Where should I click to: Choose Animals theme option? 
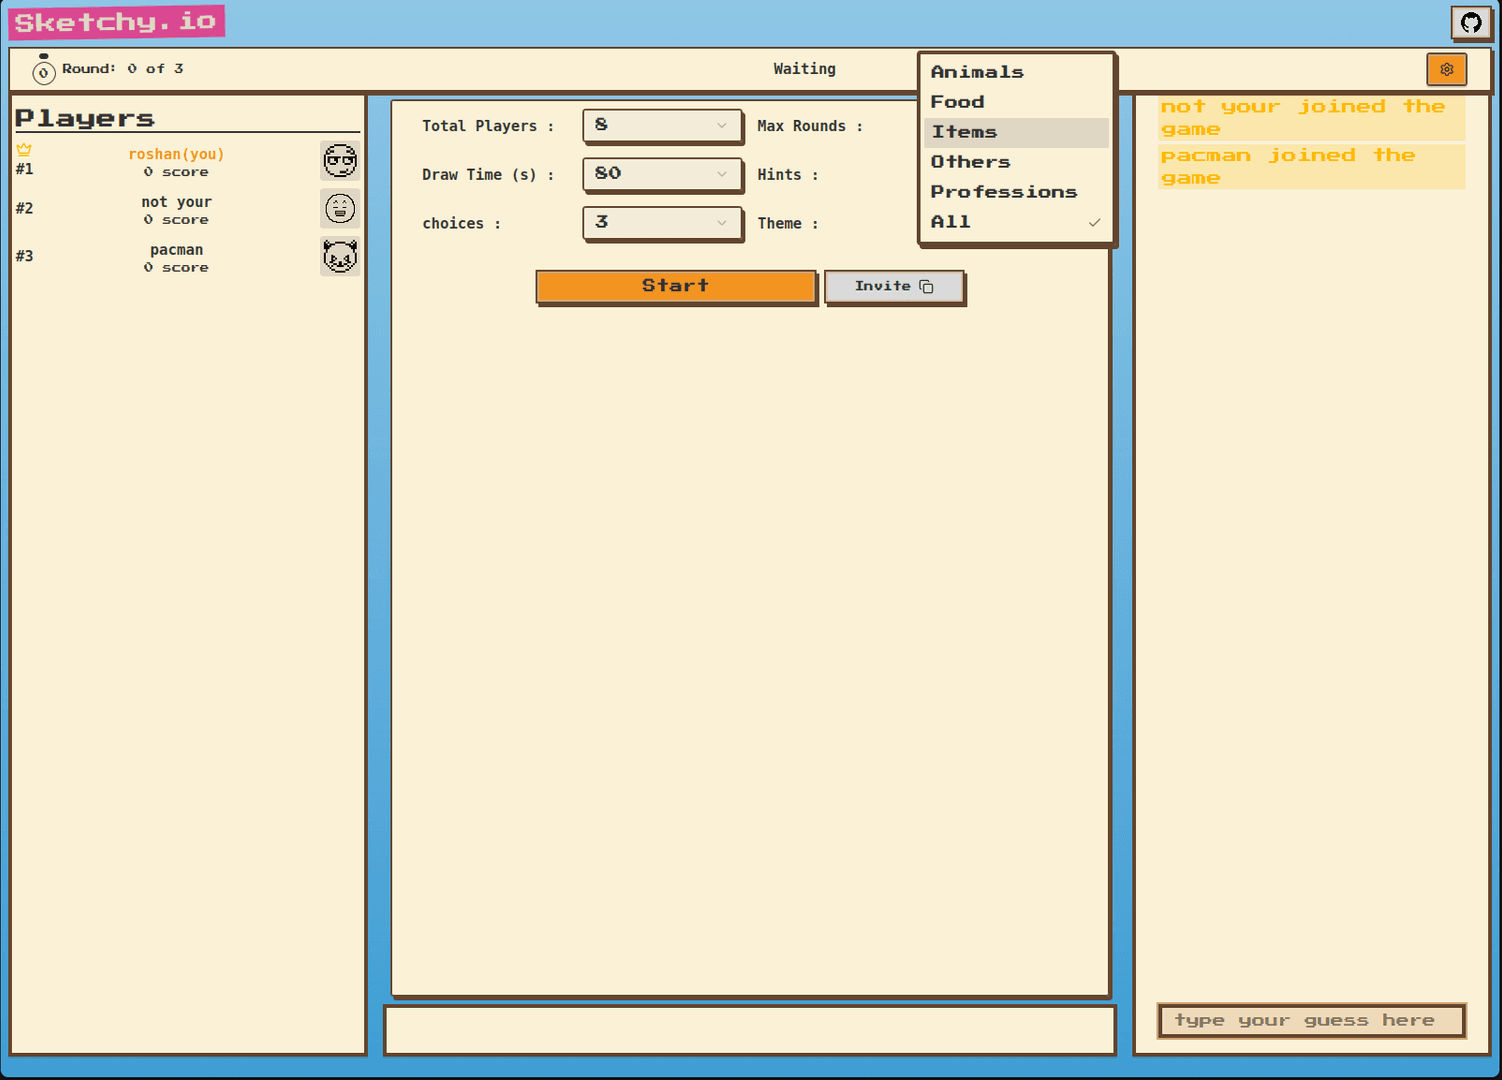pos(1016,72)
